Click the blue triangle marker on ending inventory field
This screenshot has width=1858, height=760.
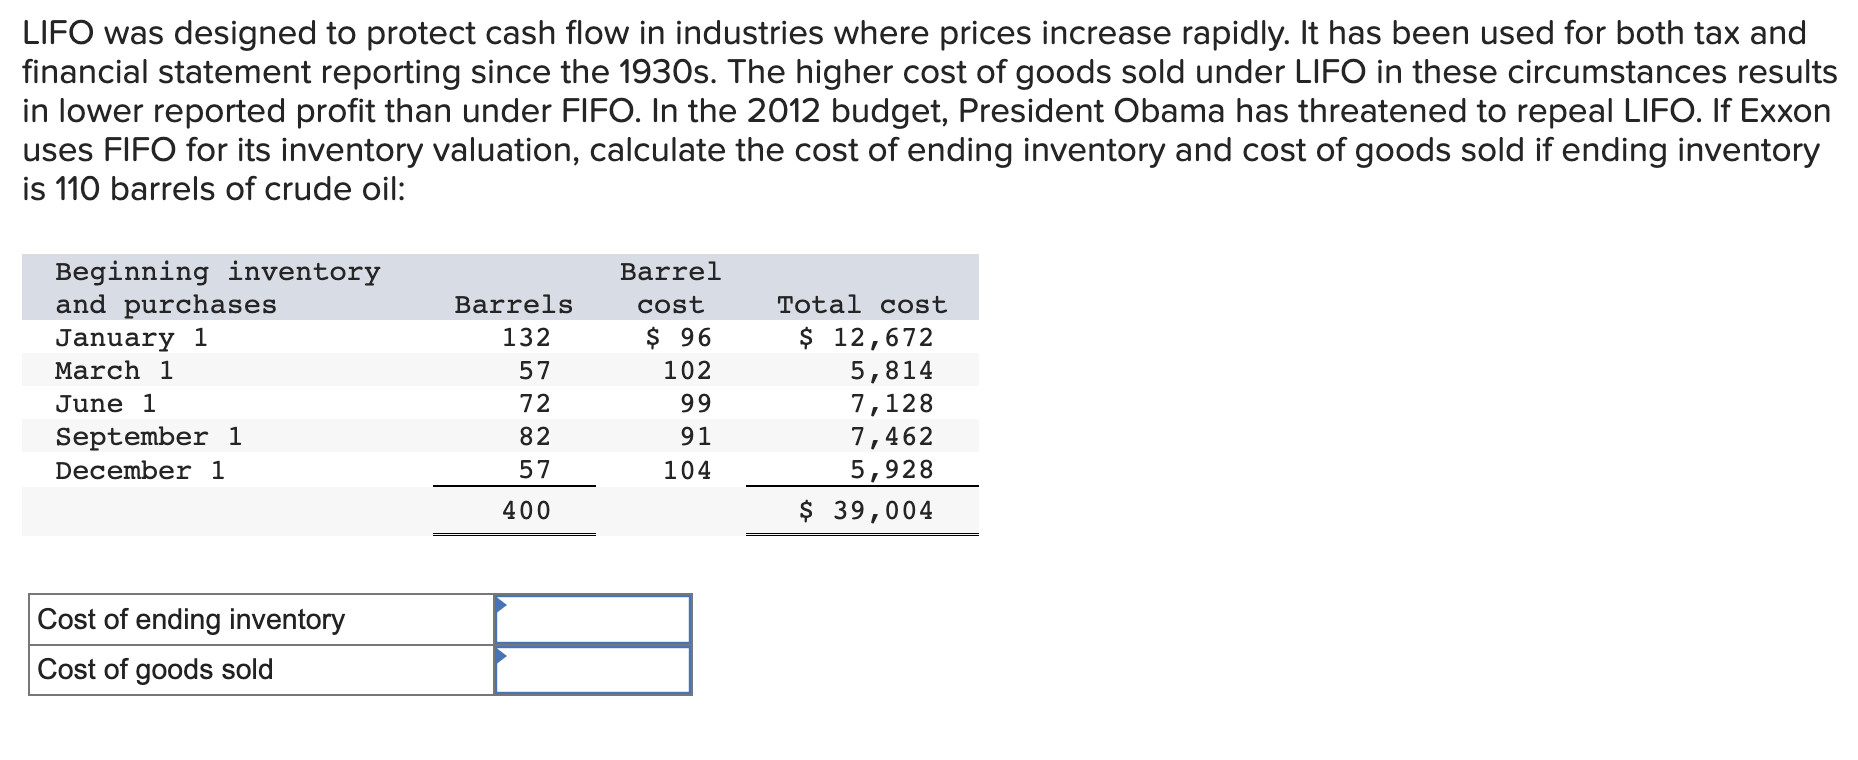[501, 604]
